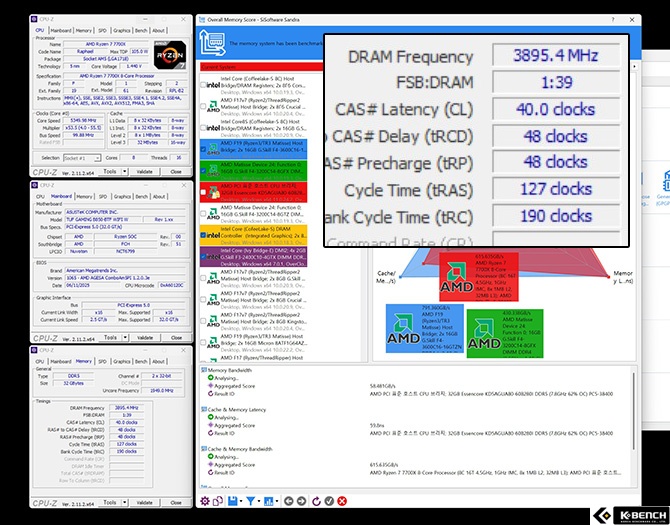Viewport: 670px width, 525px height.
Task: Switch to CPU tab in the bottom CPU-Z window
Action: [40, 361]
